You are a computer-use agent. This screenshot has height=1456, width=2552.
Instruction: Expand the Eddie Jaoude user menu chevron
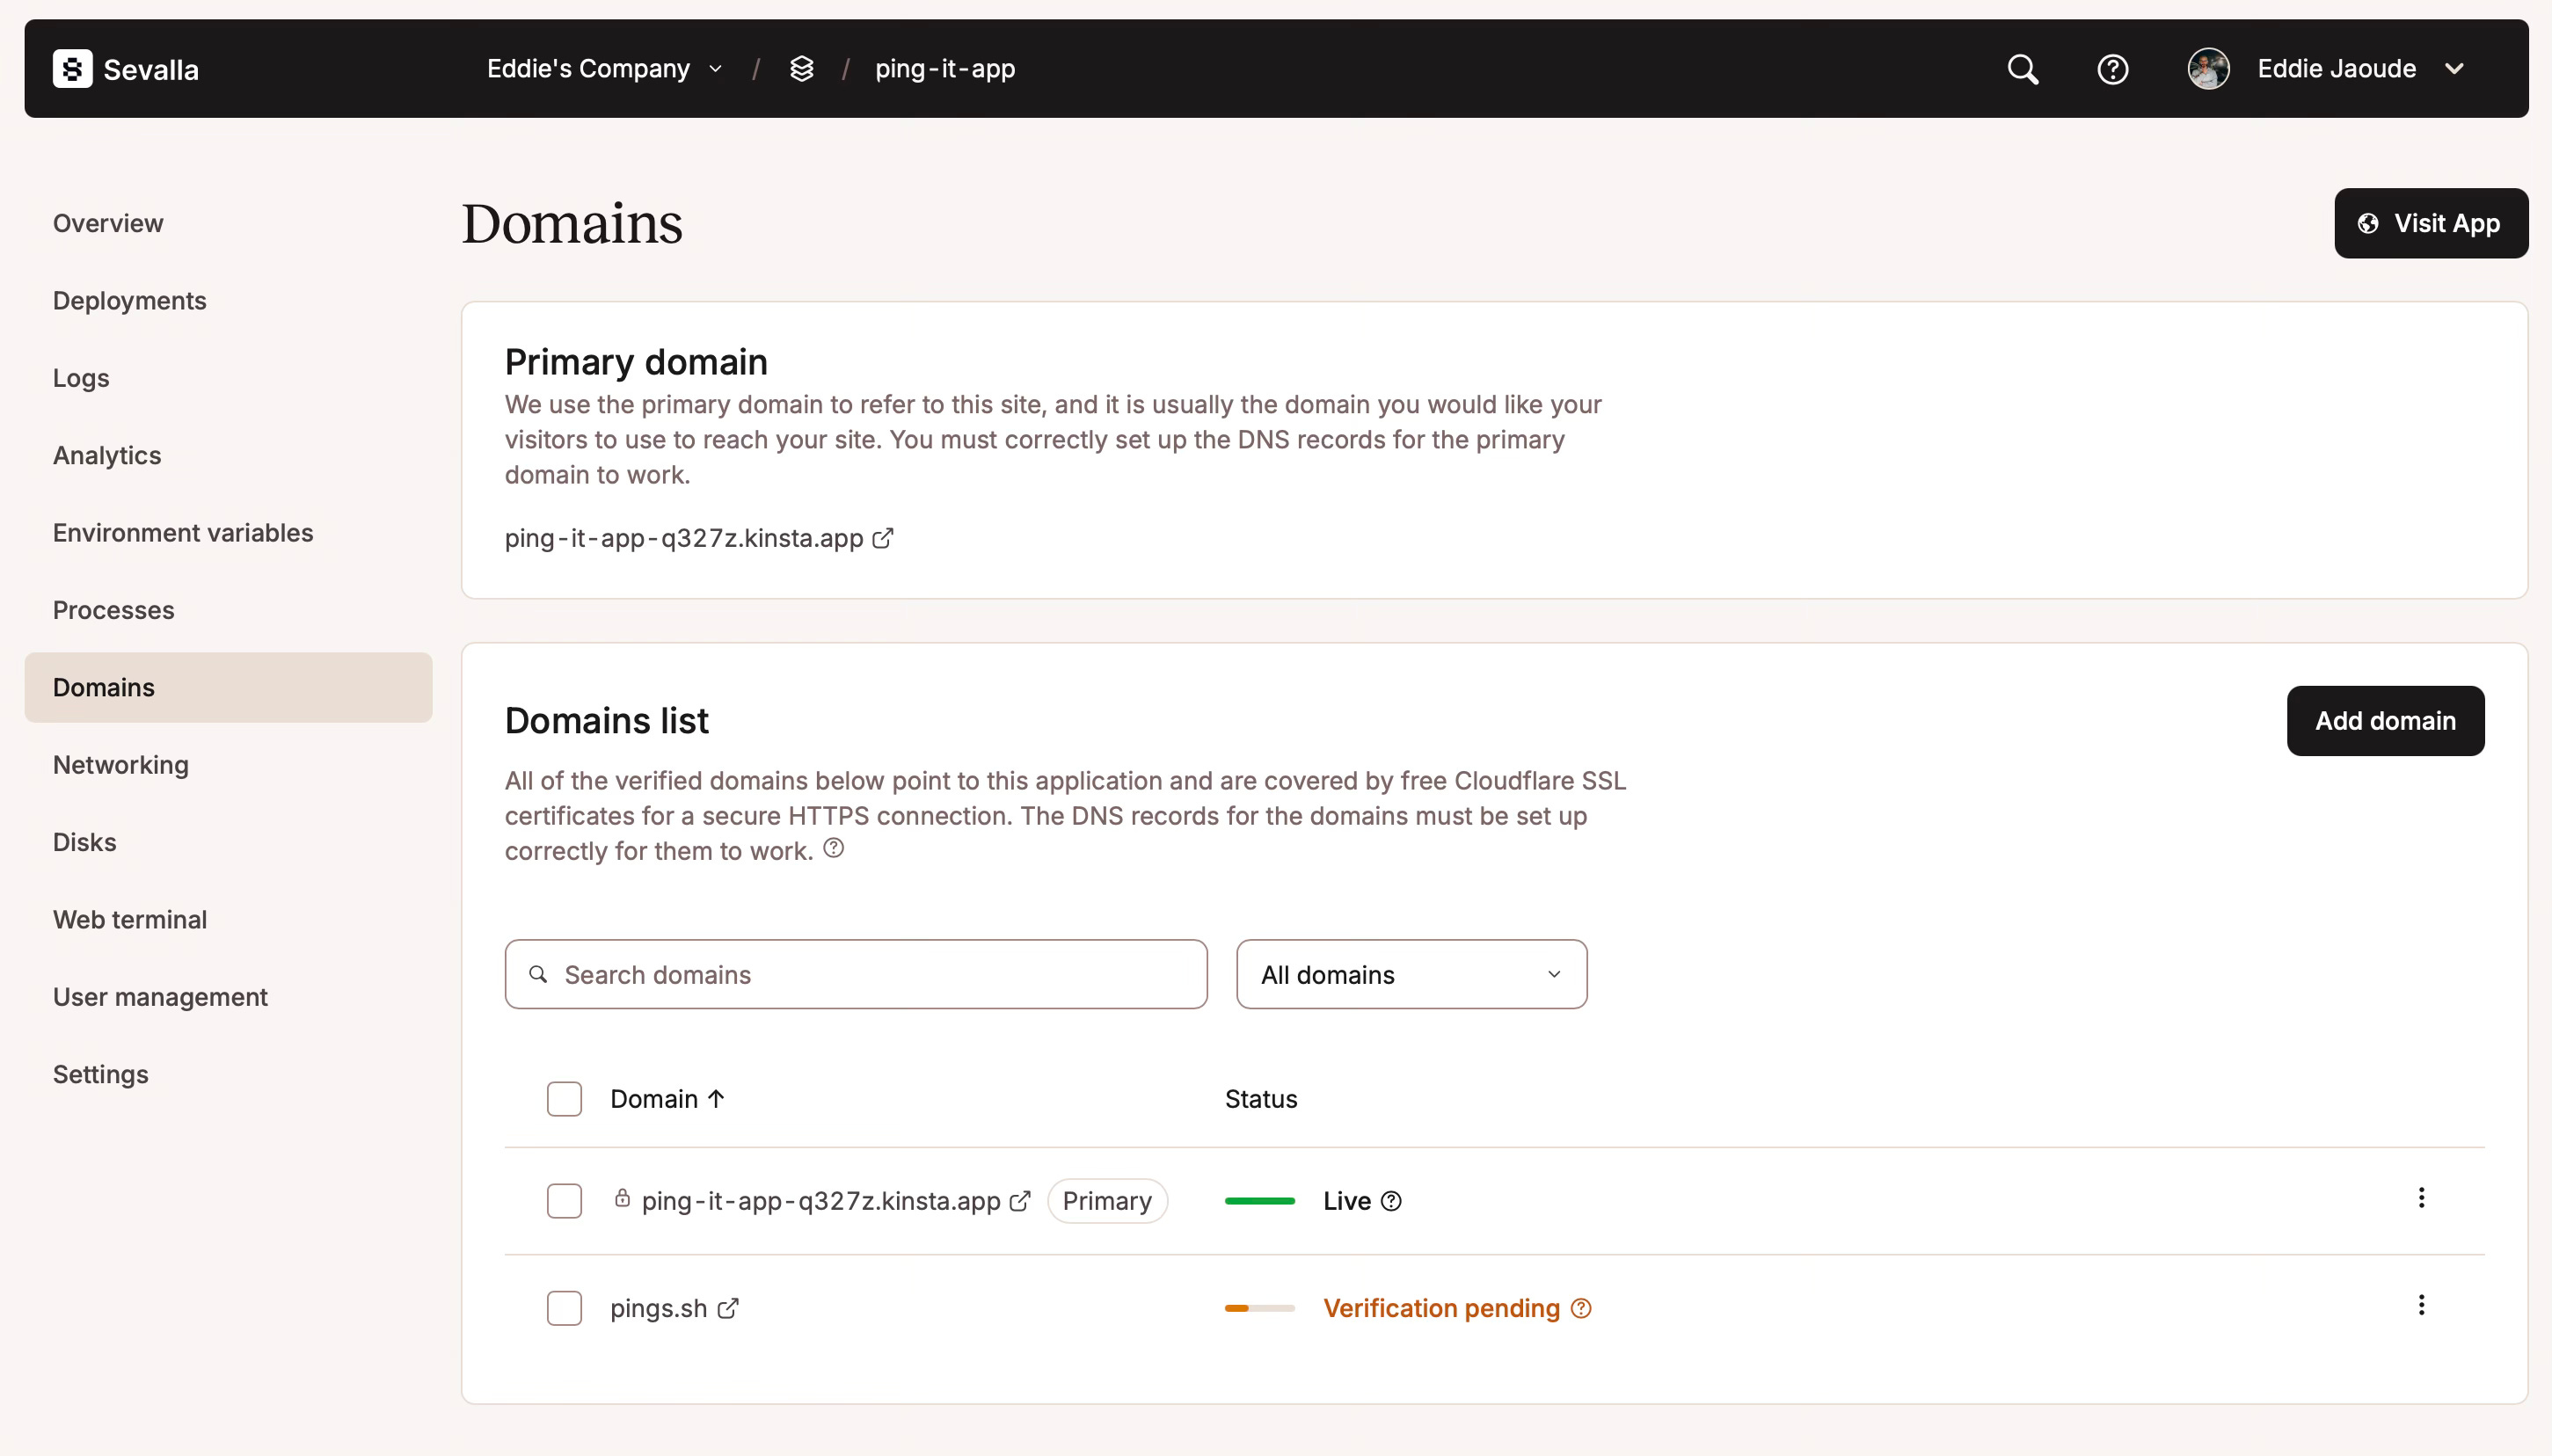click(x=2454, y=69)
